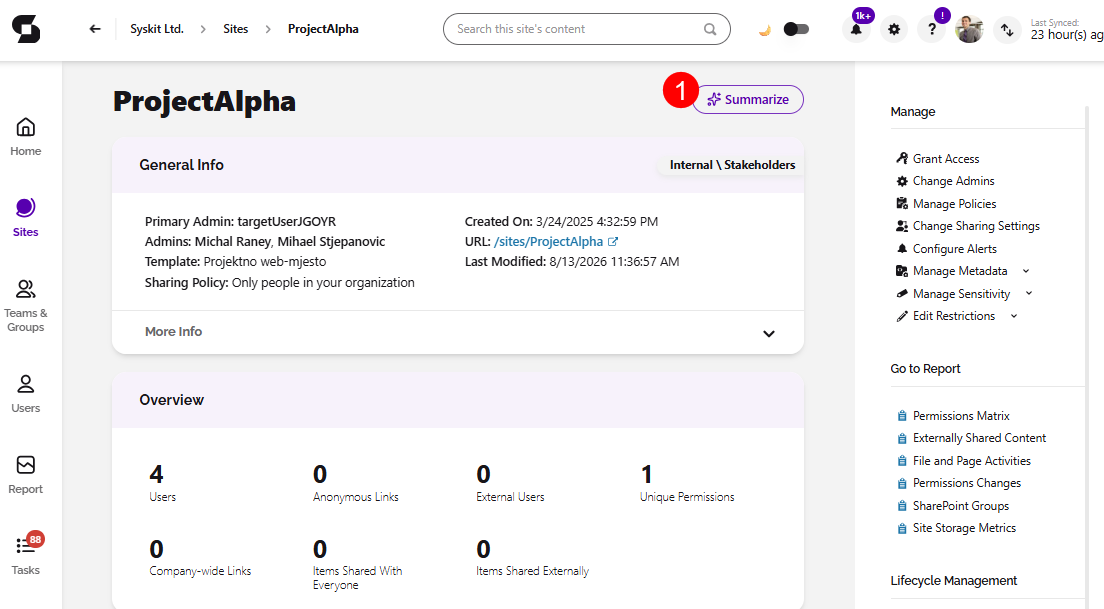Go back using the left arrow icon

point(95,29)
